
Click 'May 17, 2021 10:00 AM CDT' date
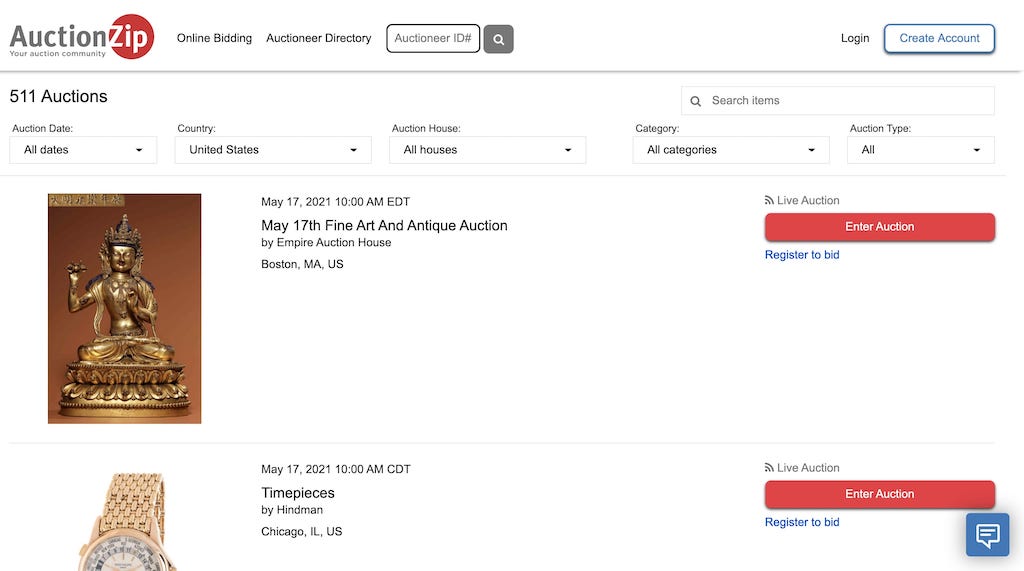(336, 469)
